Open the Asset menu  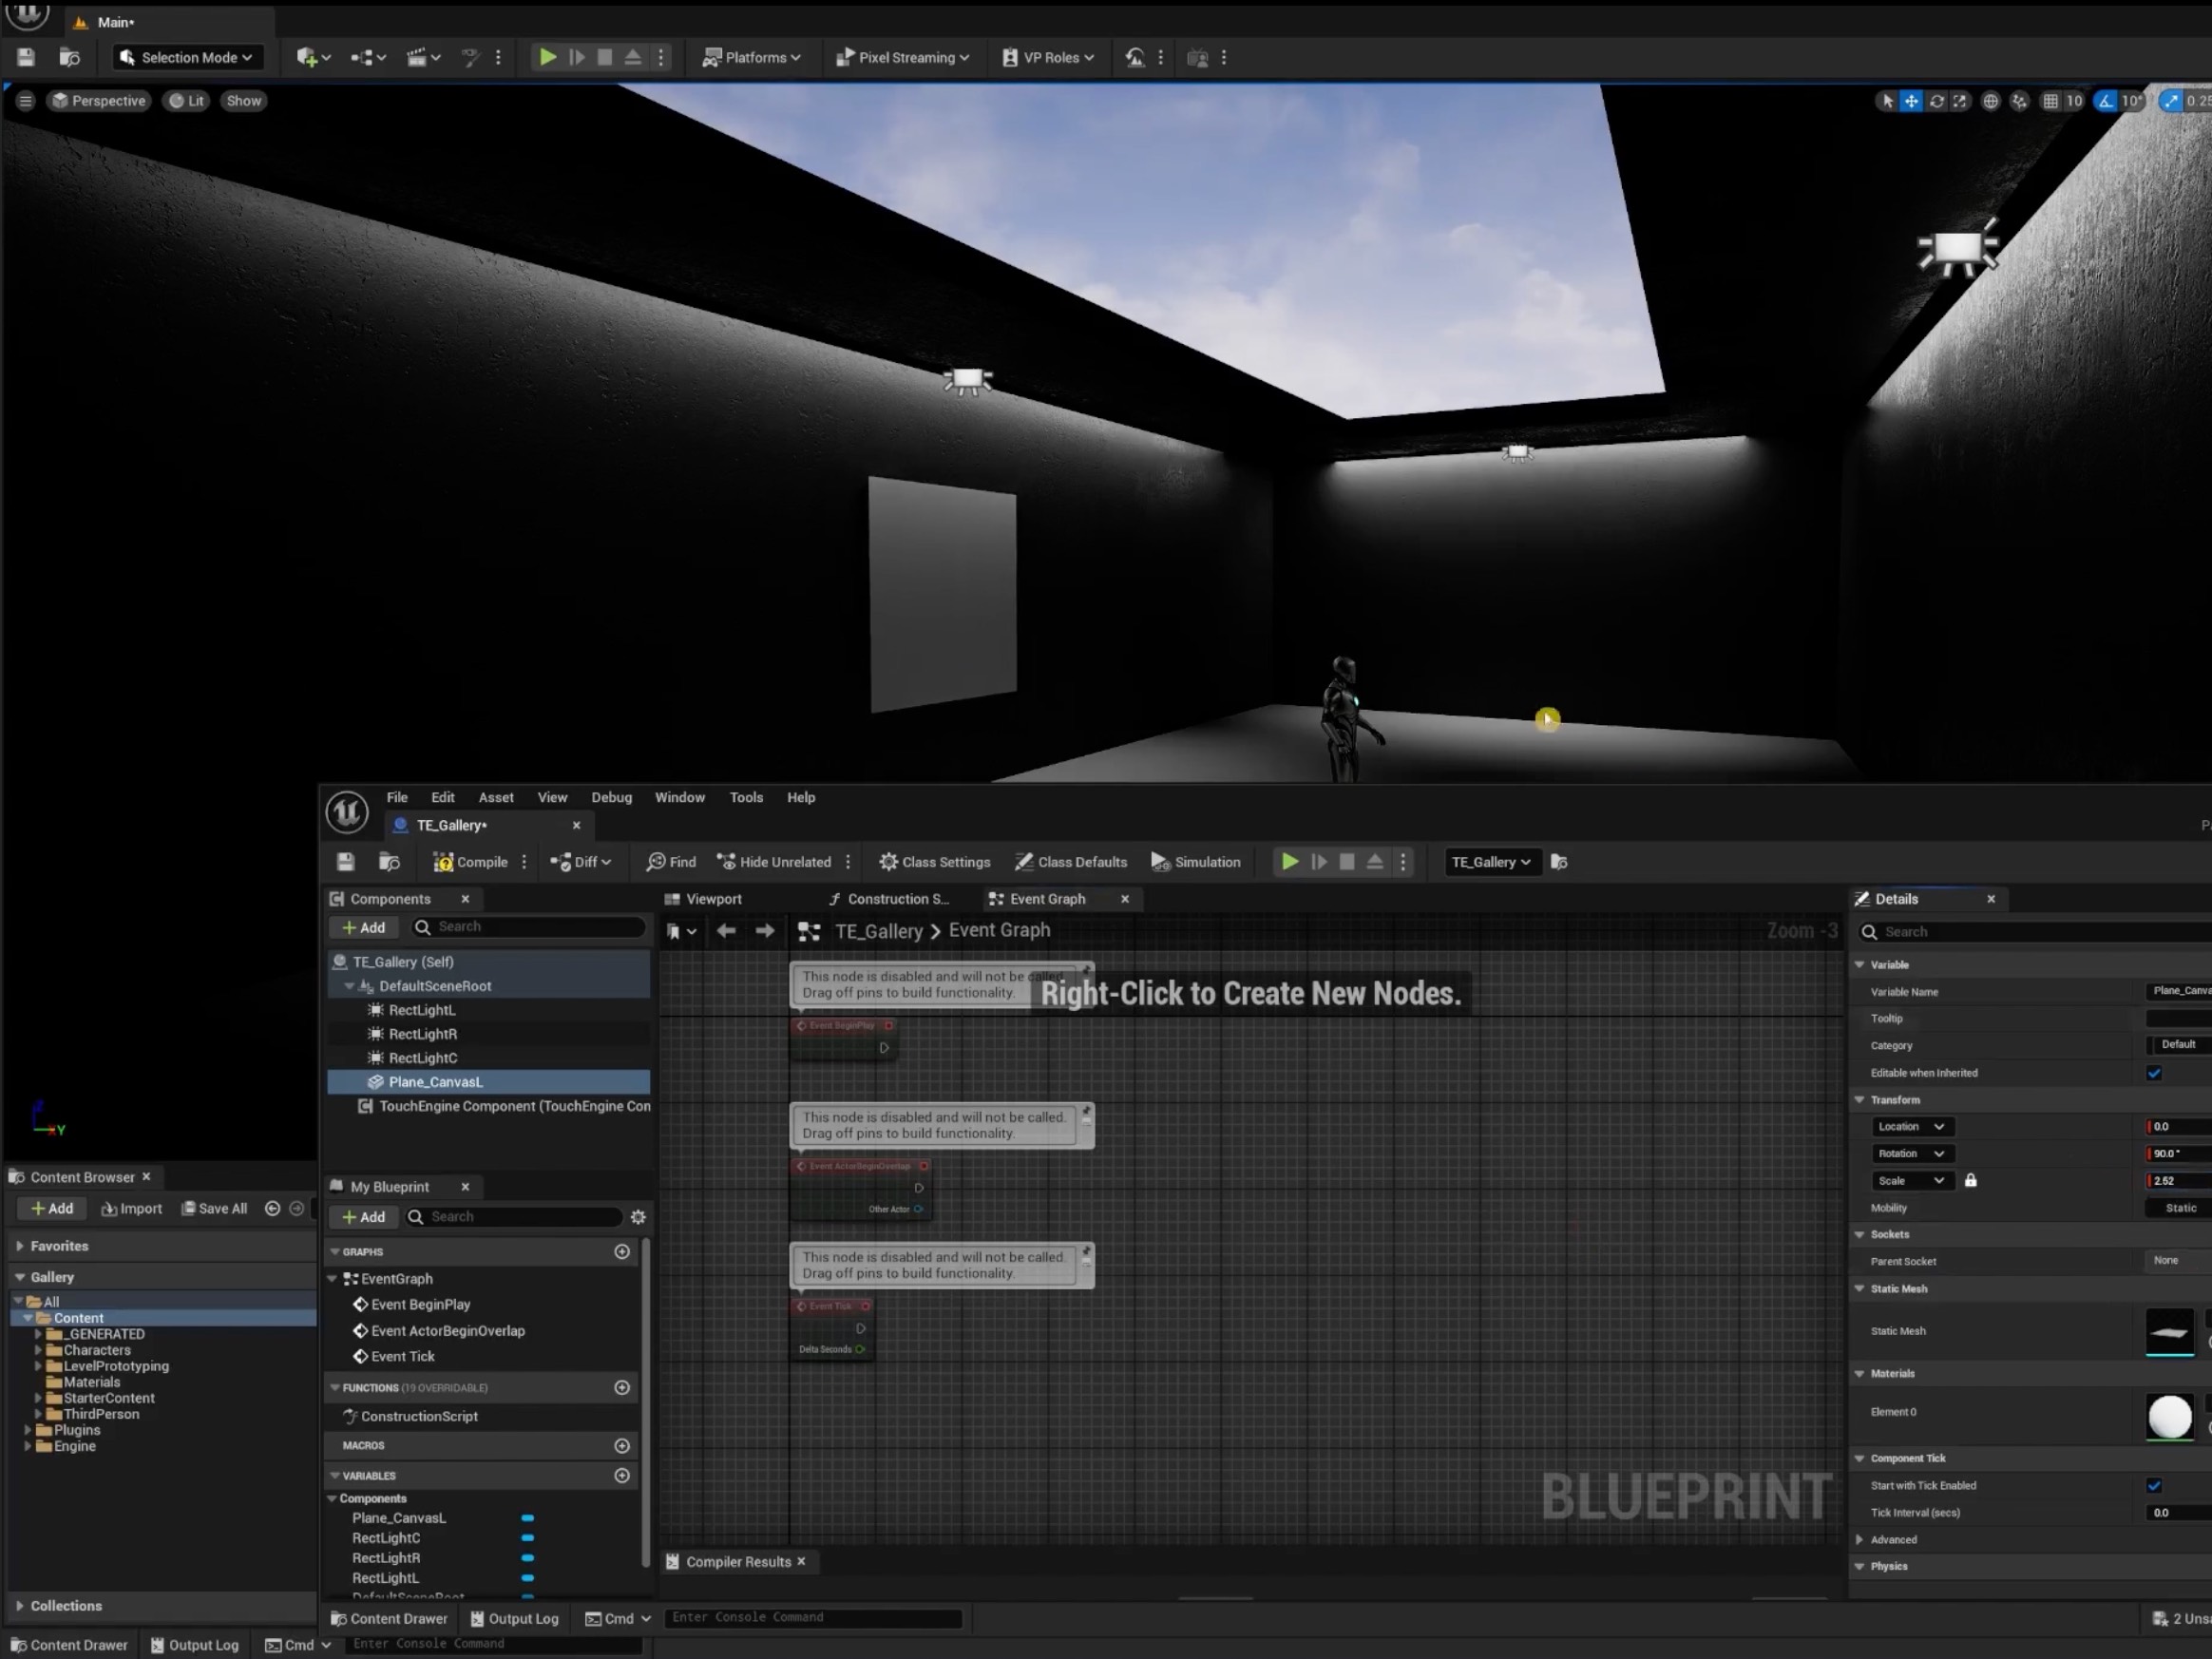[496, 797]
